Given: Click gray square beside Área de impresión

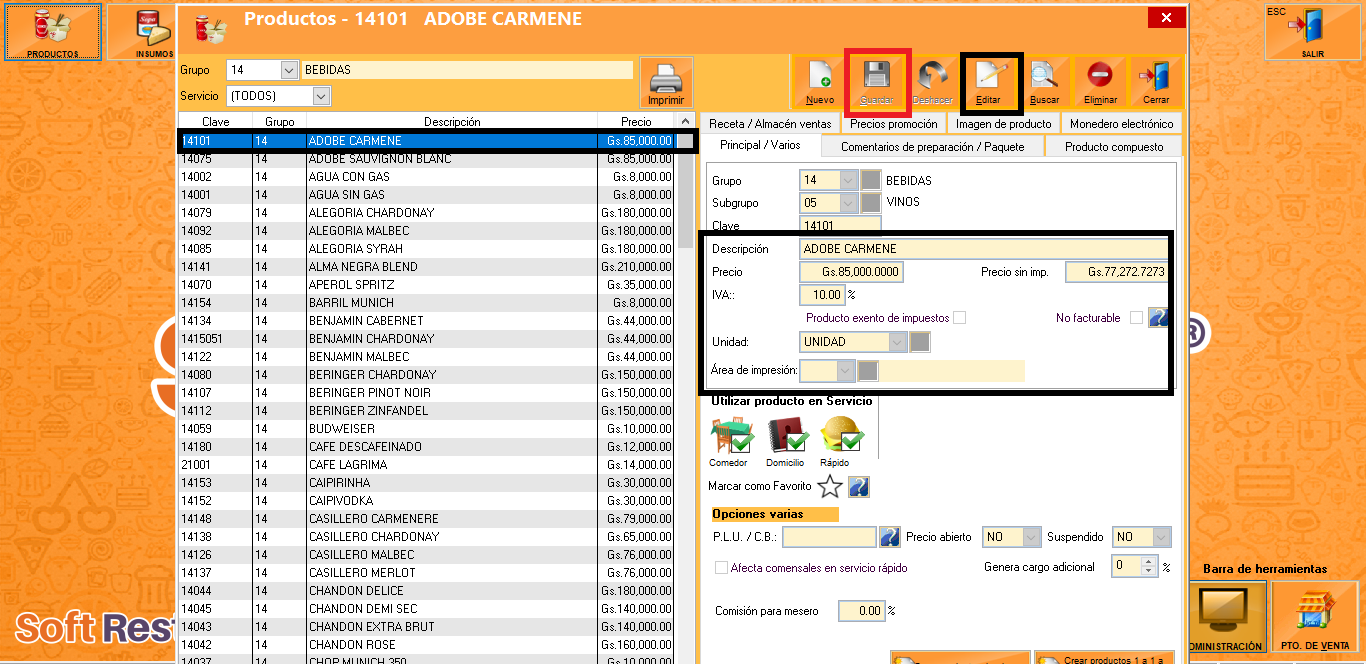Looking at the screenshot, I should (x=868, y=371).
